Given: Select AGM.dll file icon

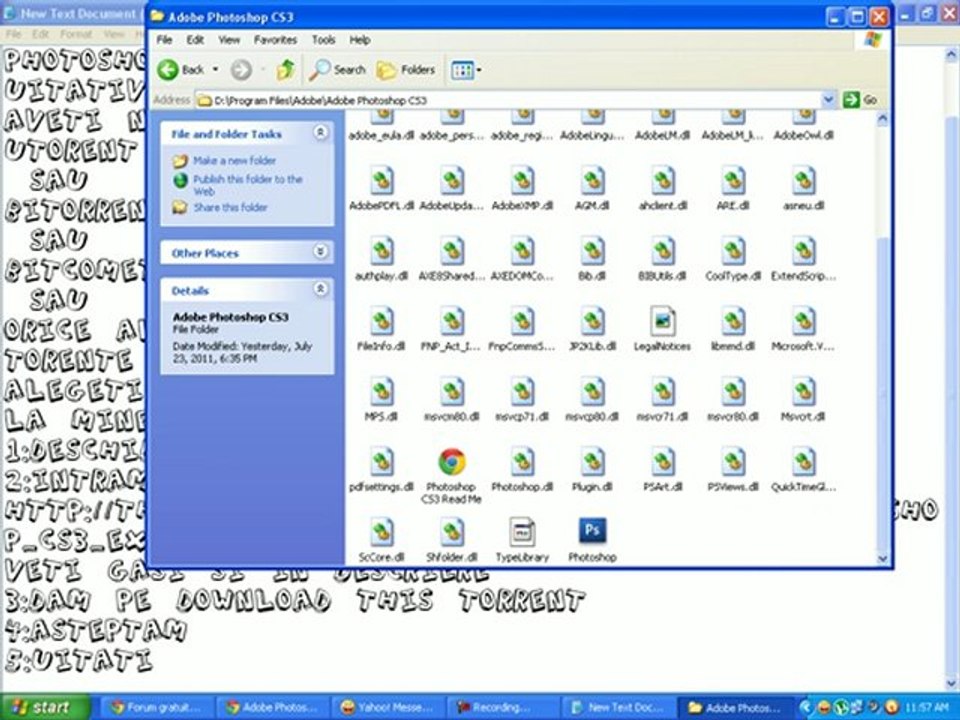Looking at the screenshot, I should pyautogui.click(x=592, y=181).
